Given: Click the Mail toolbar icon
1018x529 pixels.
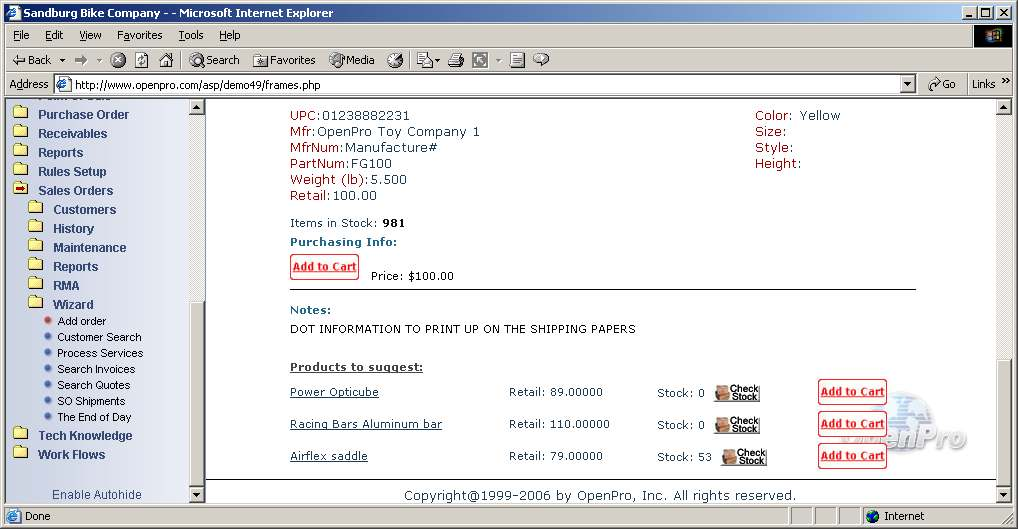Looking at the screenshot, I should (424, 60).
